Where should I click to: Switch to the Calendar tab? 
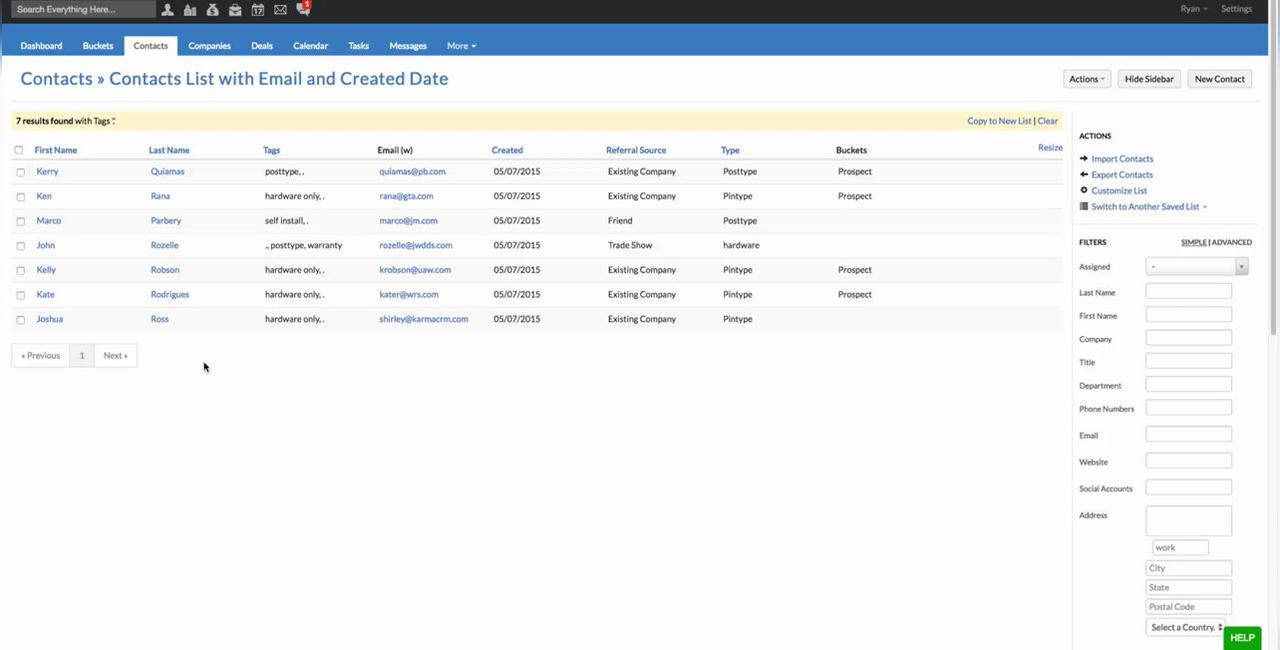(x=310, y=46)
